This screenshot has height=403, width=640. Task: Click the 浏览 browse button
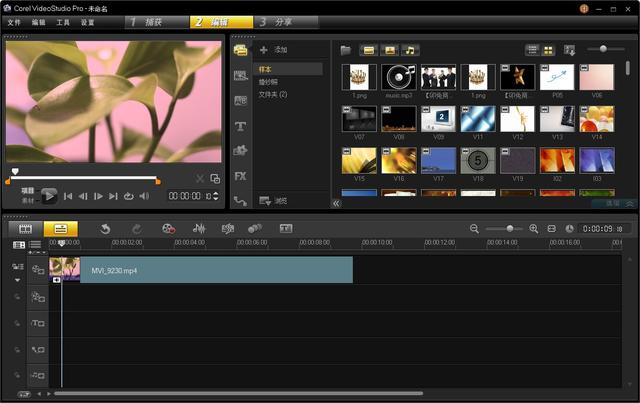point(273,201)
